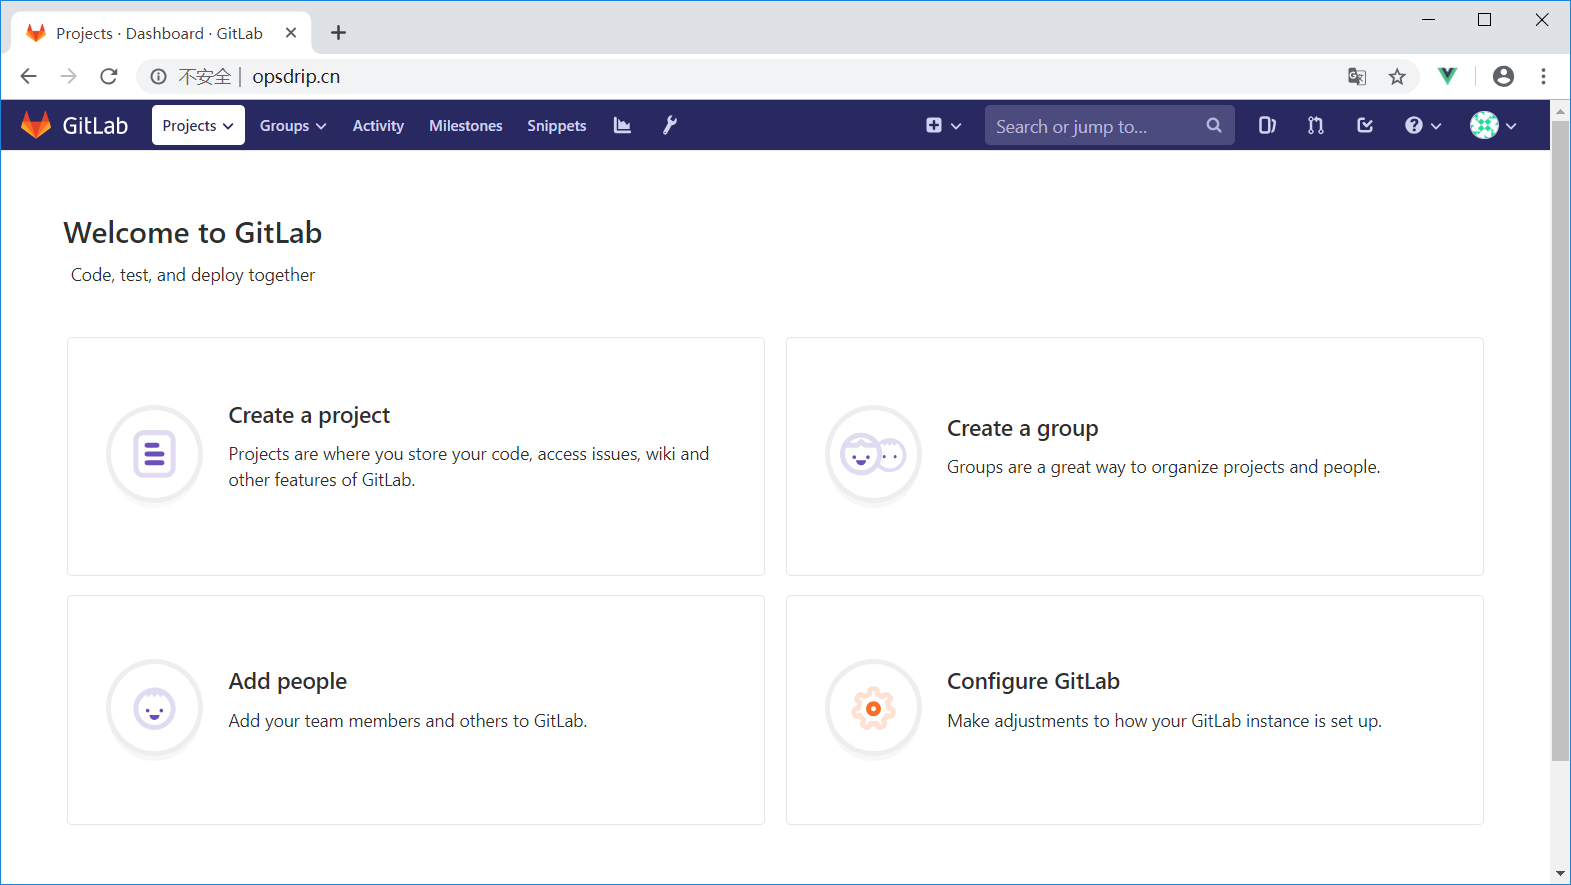1571x885 pixels.
Task: Click the browser forward arrow
Action: [68, 76]
